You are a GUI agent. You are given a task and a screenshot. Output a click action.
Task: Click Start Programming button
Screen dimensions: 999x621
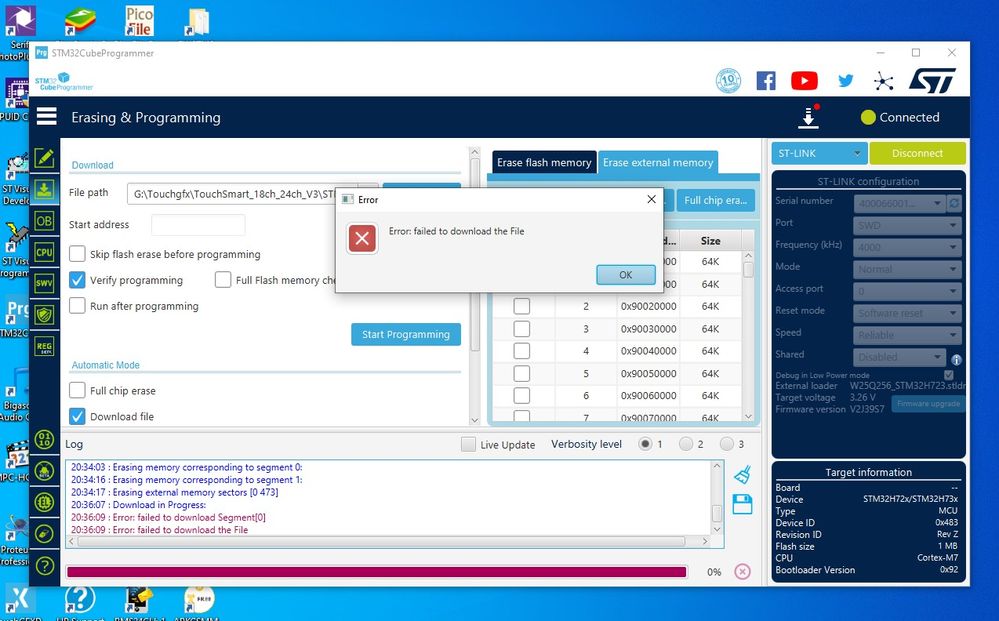click(x=406, y=334)
